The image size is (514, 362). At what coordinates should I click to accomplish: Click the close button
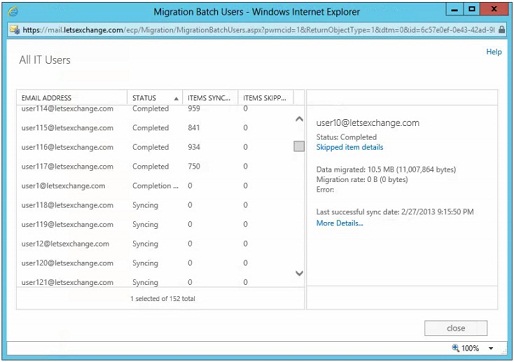(456, 328)
